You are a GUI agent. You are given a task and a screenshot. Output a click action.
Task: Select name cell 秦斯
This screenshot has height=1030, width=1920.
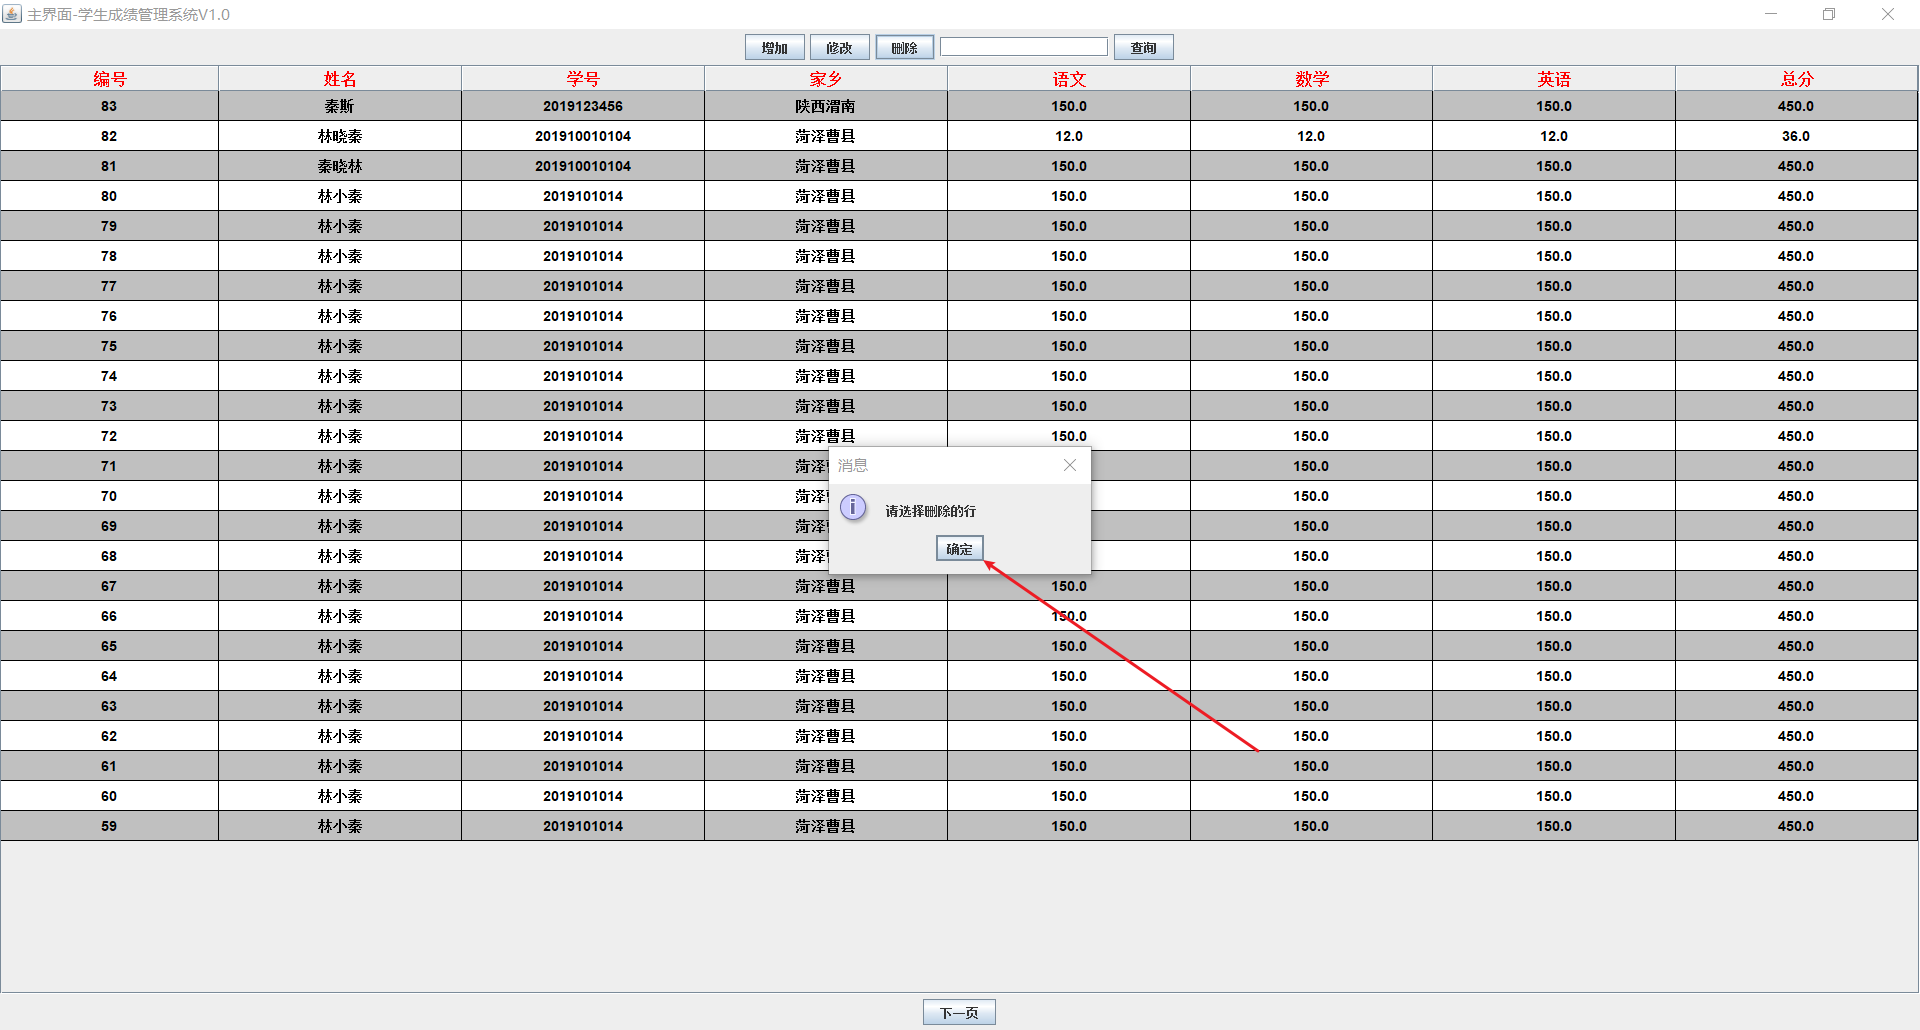(340, 106)
